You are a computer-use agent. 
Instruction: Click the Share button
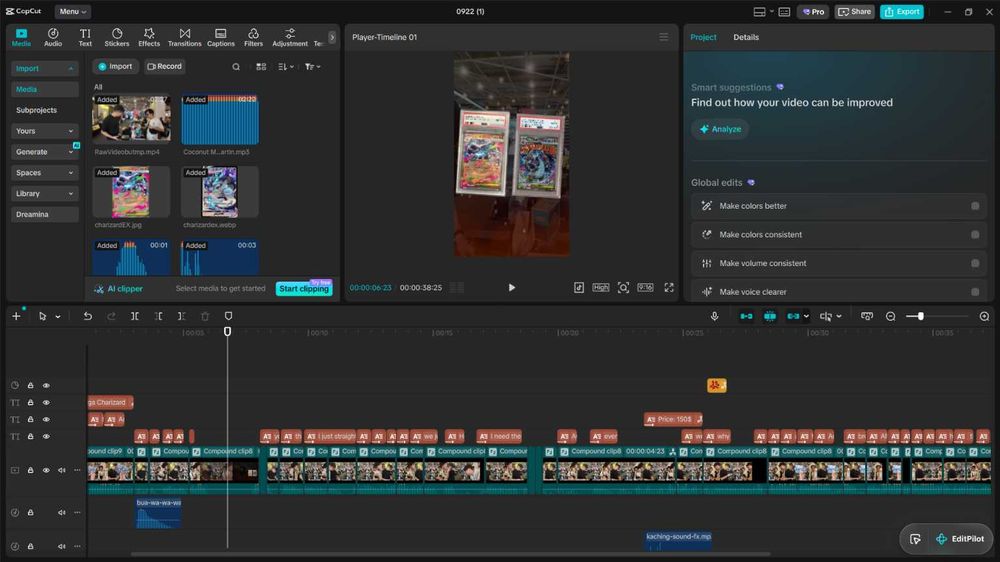point(854,11)
